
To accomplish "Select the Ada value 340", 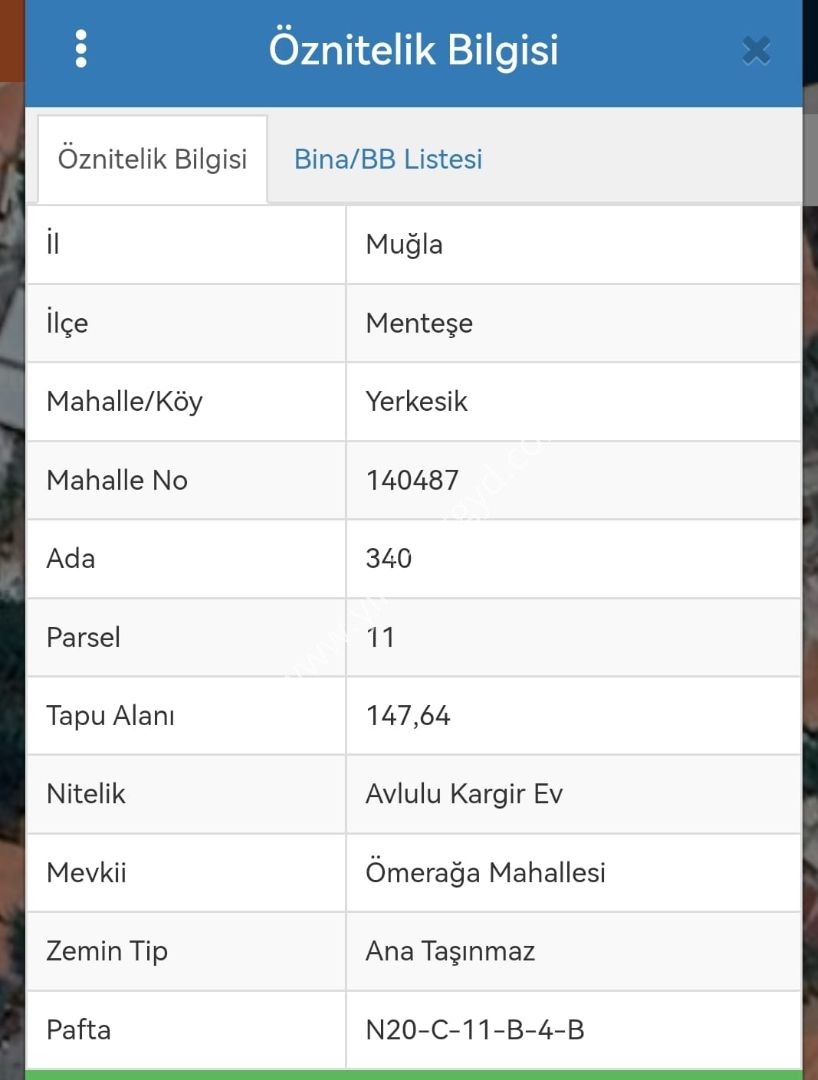I will click(388, 559).
